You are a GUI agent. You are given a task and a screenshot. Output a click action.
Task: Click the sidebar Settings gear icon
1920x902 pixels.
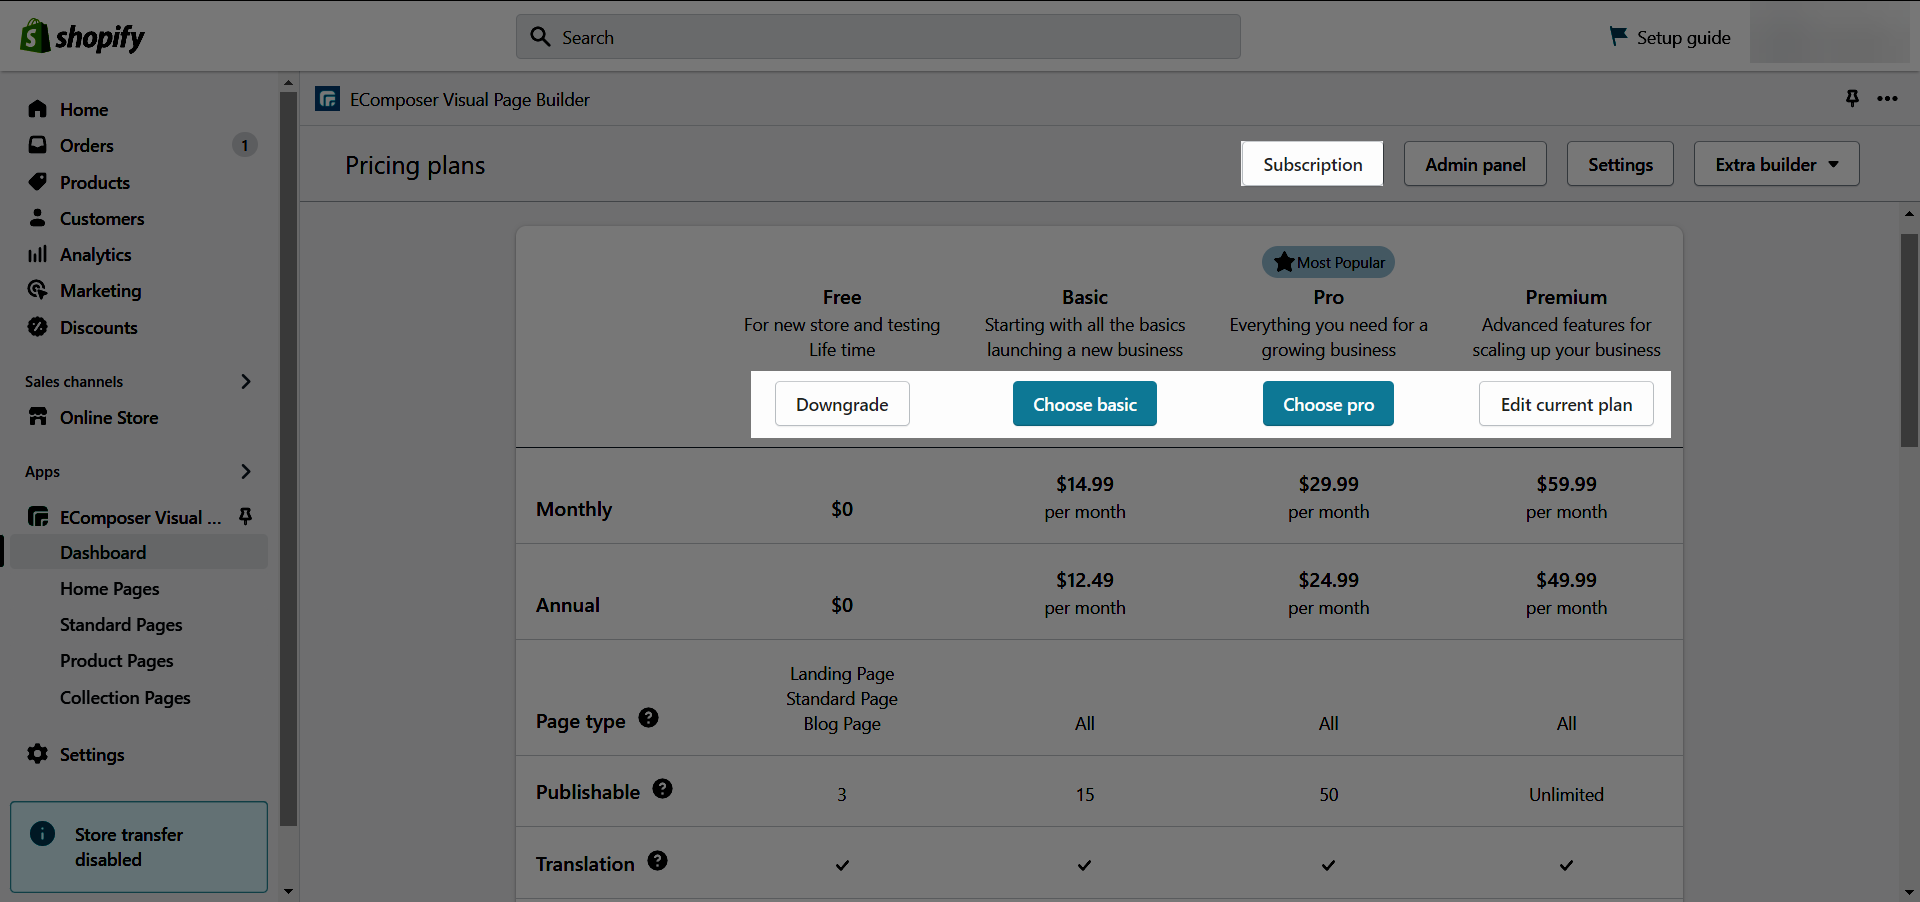pos(38,754)
